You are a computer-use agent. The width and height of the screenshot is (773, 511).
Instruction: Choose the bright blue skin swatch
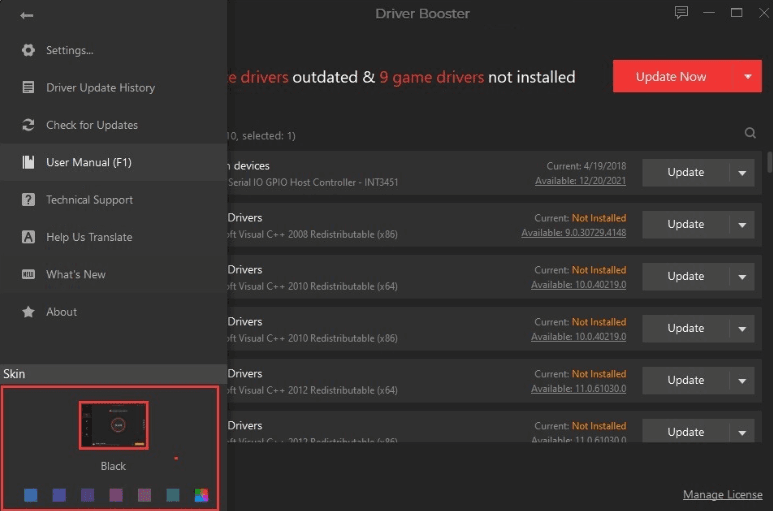(x=31, y=495)
